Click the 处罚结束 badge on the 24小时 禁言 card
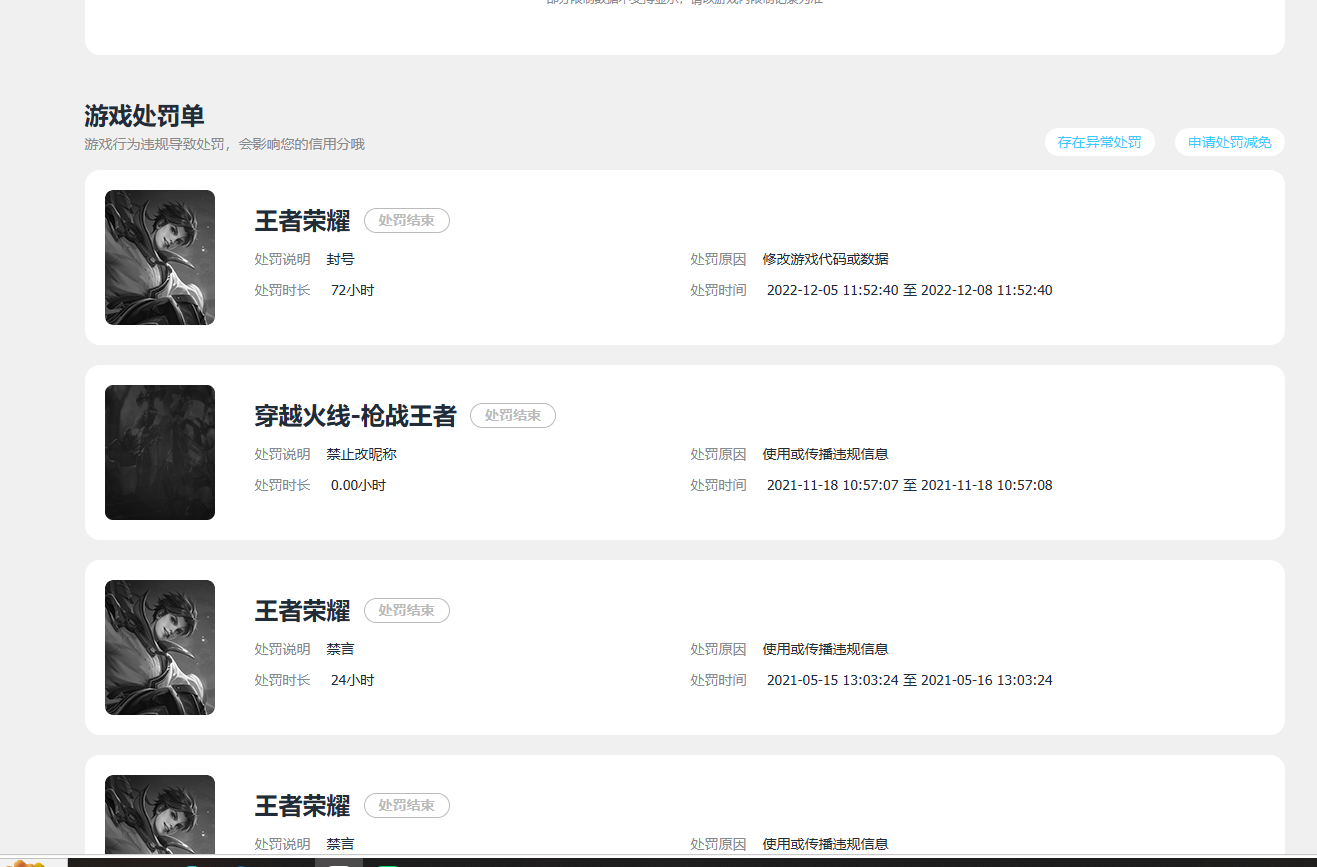This screenshot has width=1317, height=867. coord(407,610)
